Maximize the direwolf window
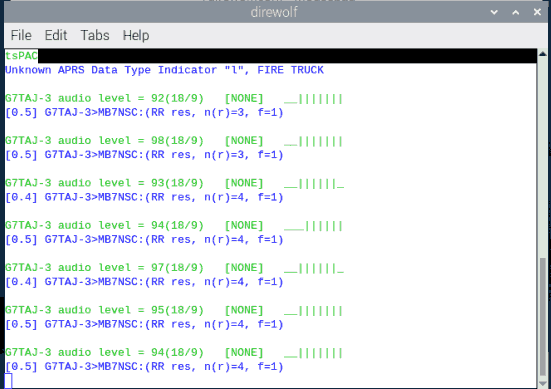 [x=516, y=12]
